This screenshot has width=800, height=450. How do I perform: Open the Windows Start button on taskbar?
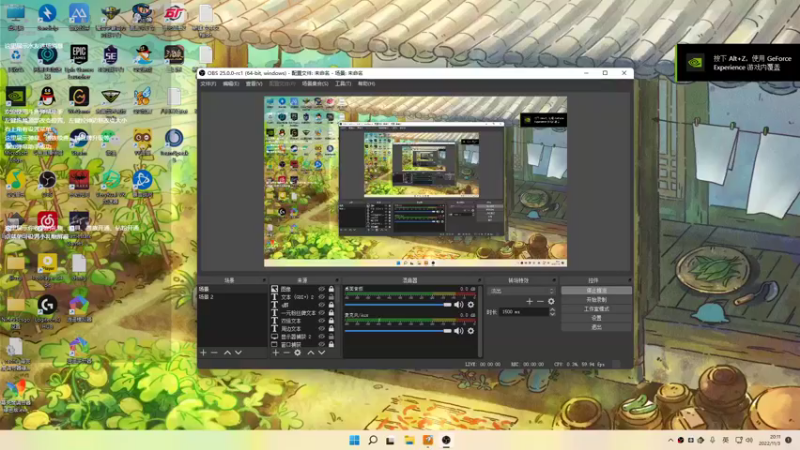(x=354, y=440)
